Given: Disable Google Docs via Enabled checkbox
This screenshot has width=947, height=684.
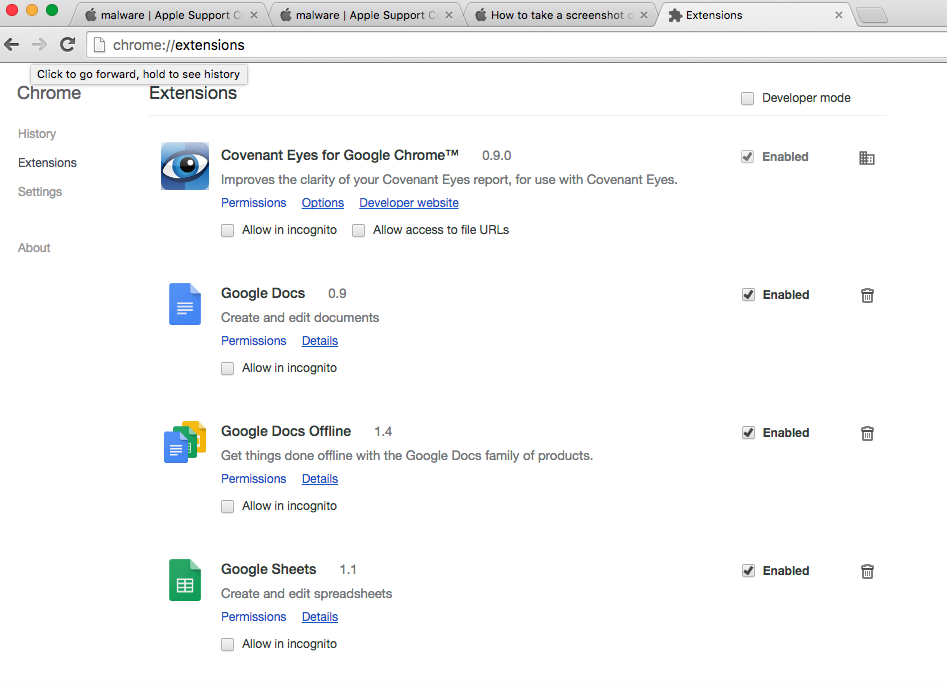Looking at the screenshot, I should tap(748, 295).
